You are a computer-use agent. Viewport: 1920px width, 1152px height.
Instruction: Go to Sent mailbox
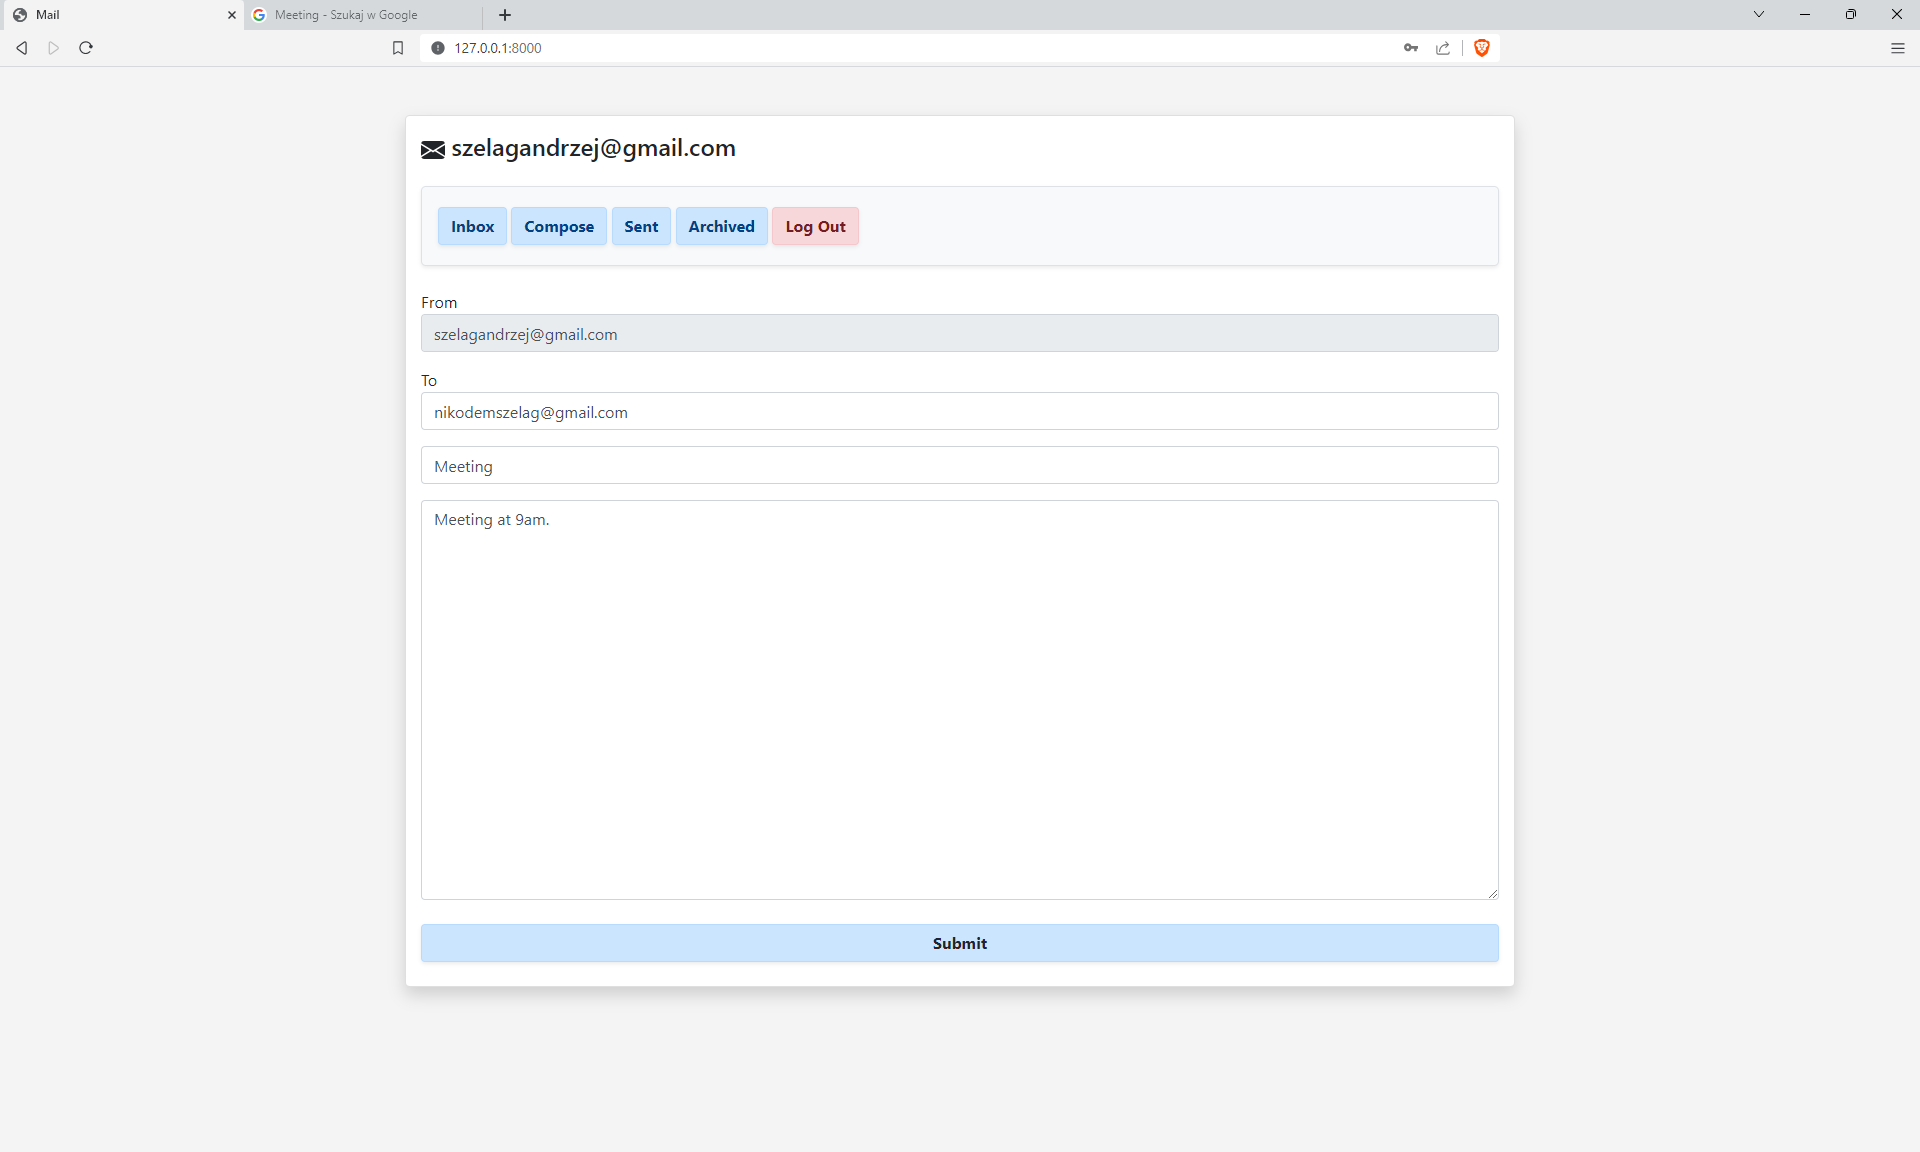(641, 227)
